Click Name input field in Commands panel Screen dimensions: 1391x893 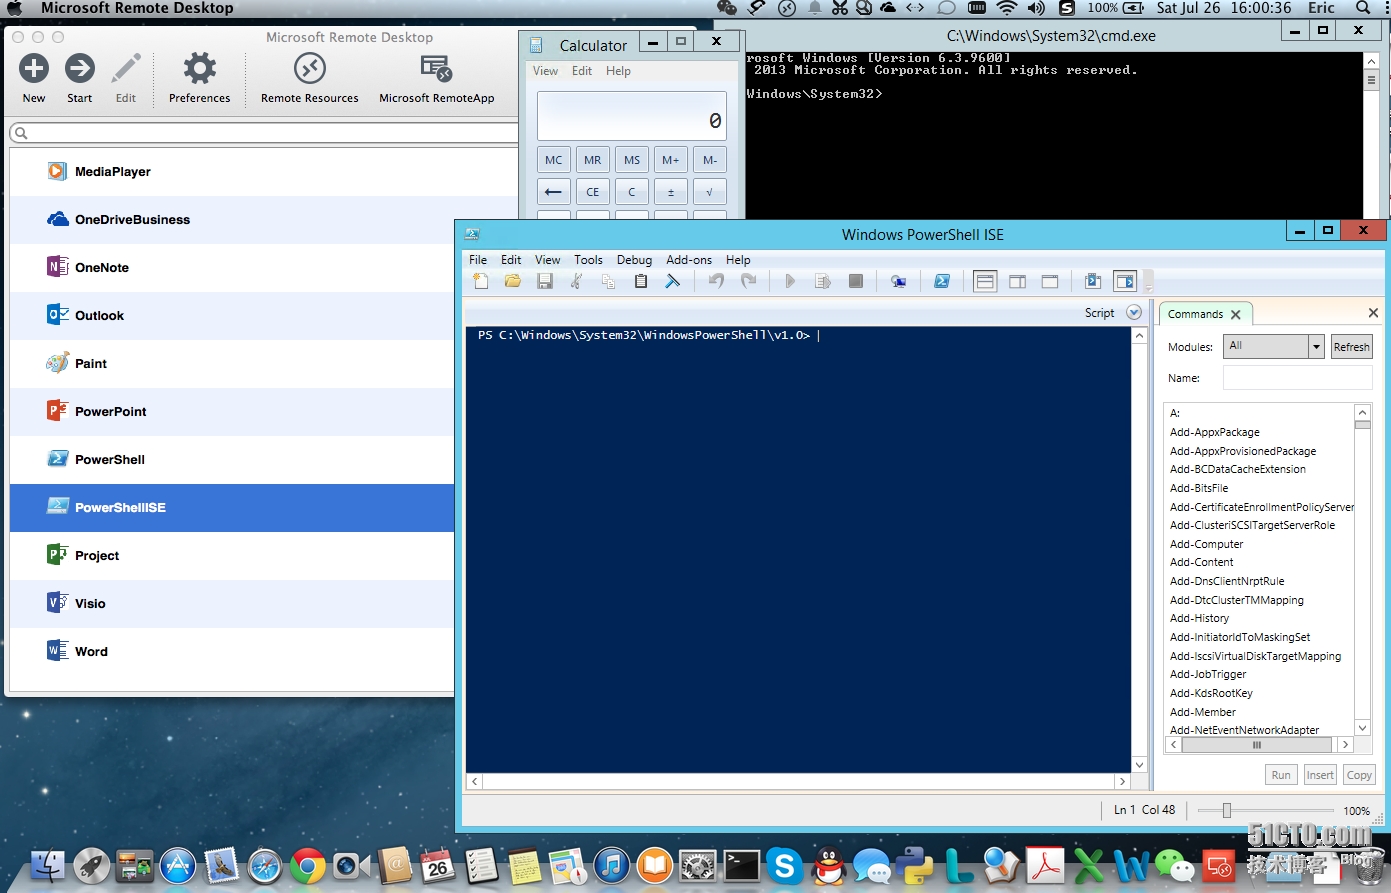[x=1297, y=378]
